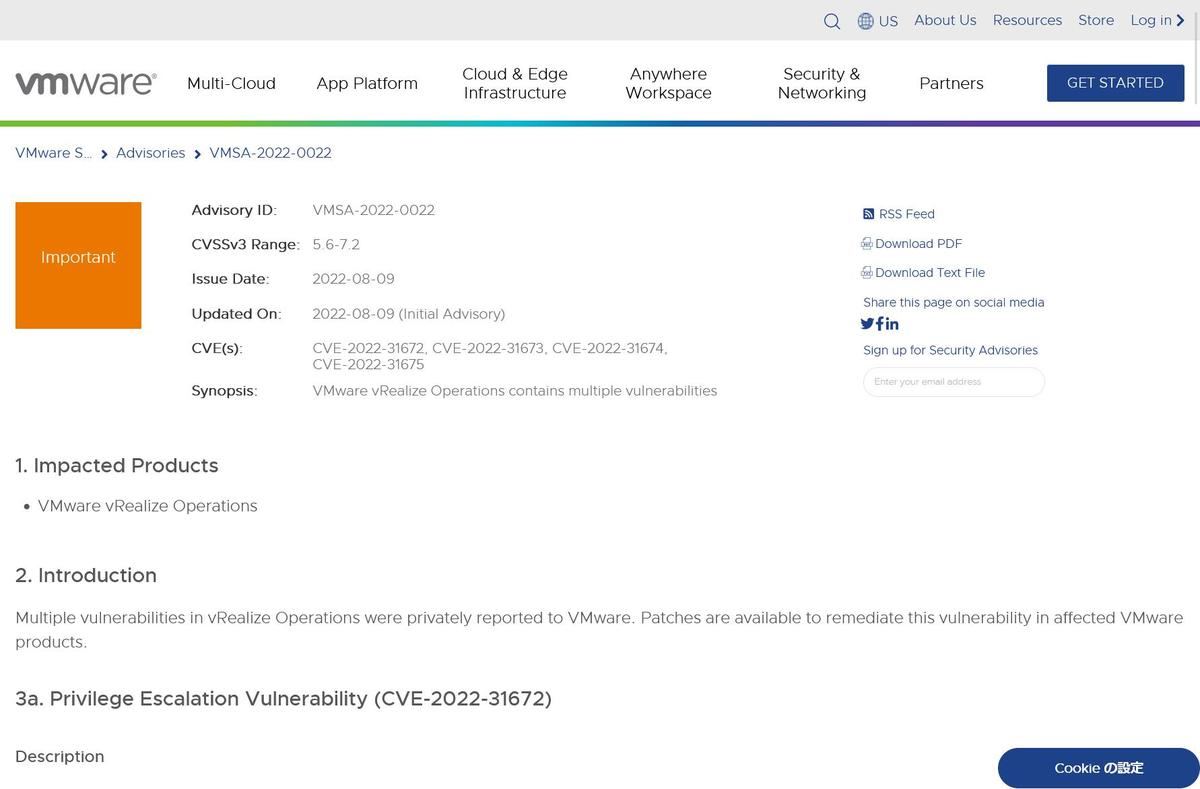Click CVSSv3 Range value 5.6-7.2
The image size is (1200, 789).
click(336, 244)
